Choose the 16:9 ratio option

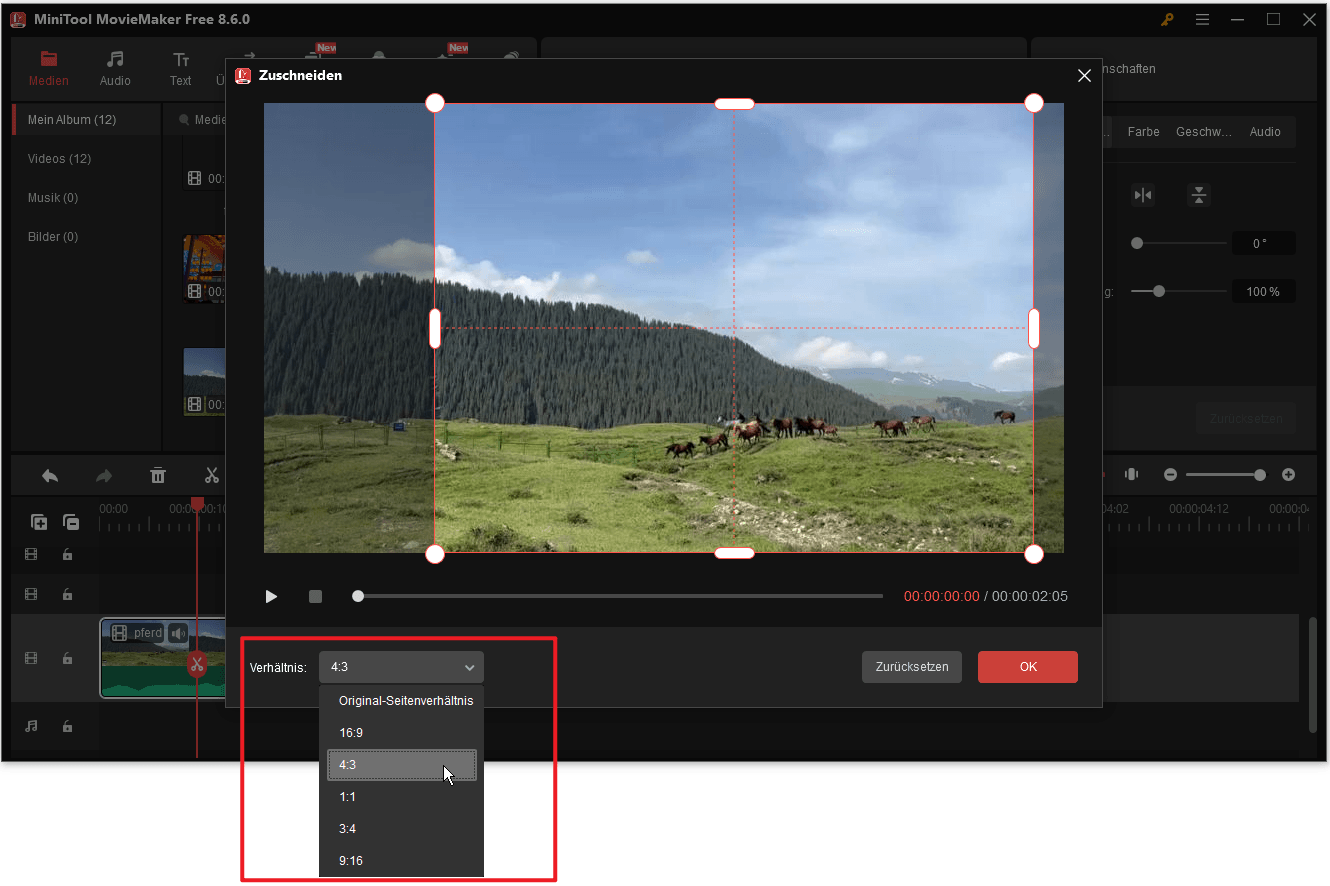tap(402, 733)
